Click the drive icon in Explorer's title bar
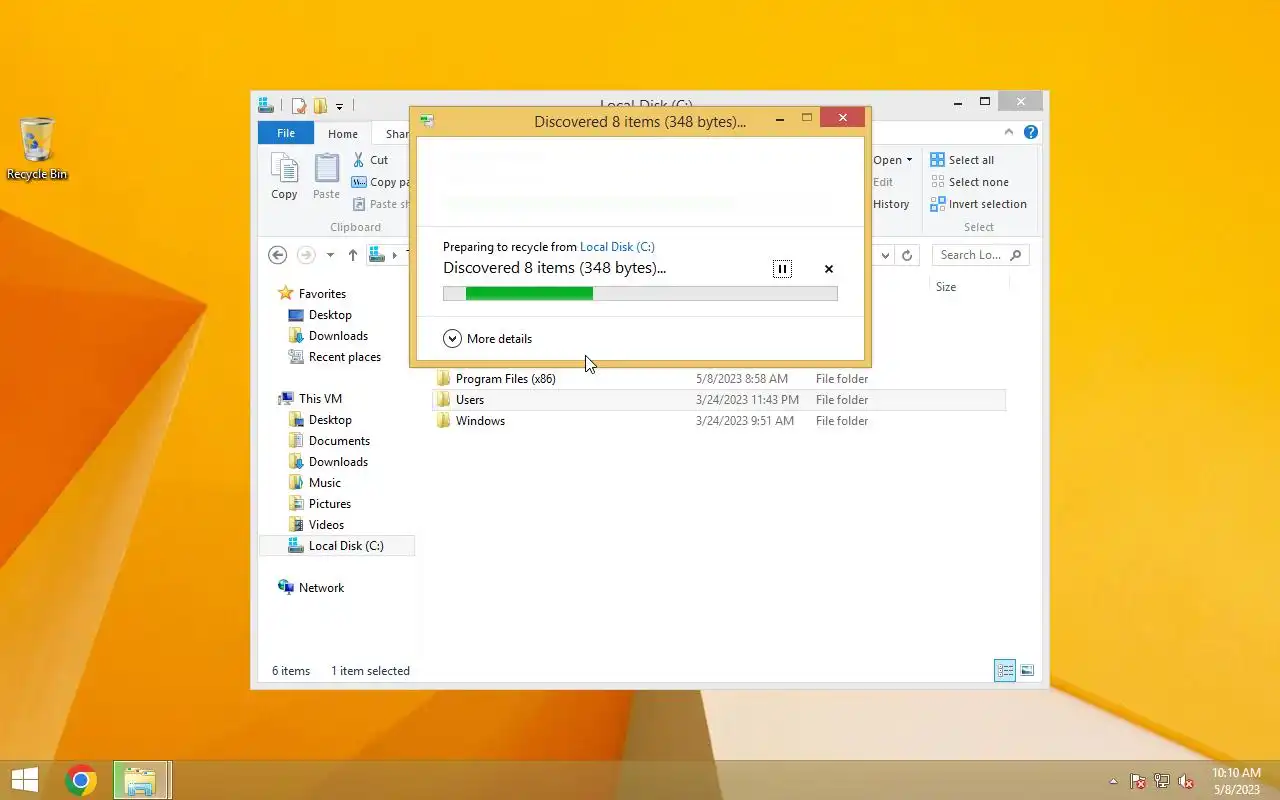 (266, 105)
